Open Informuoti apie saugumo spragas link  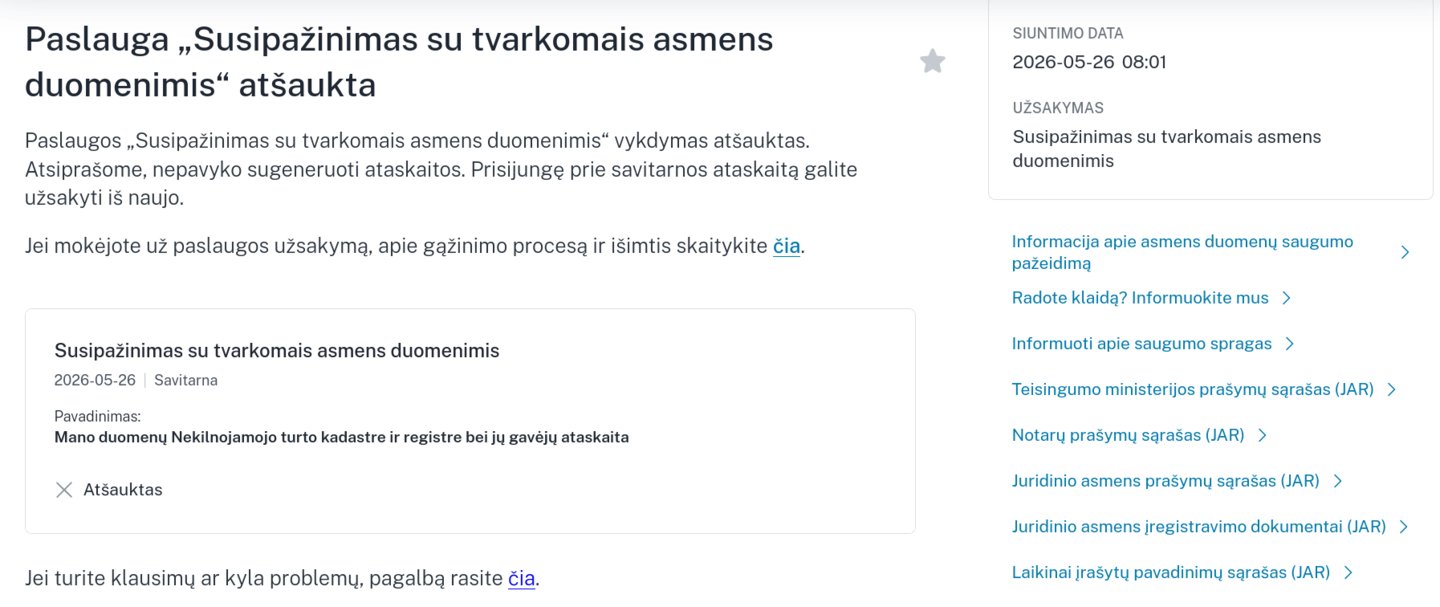point(1142,344)
